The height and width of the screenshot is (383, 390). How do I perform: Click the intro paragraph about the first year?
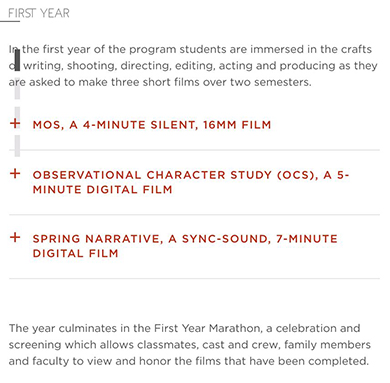click(x=193, y=66)
